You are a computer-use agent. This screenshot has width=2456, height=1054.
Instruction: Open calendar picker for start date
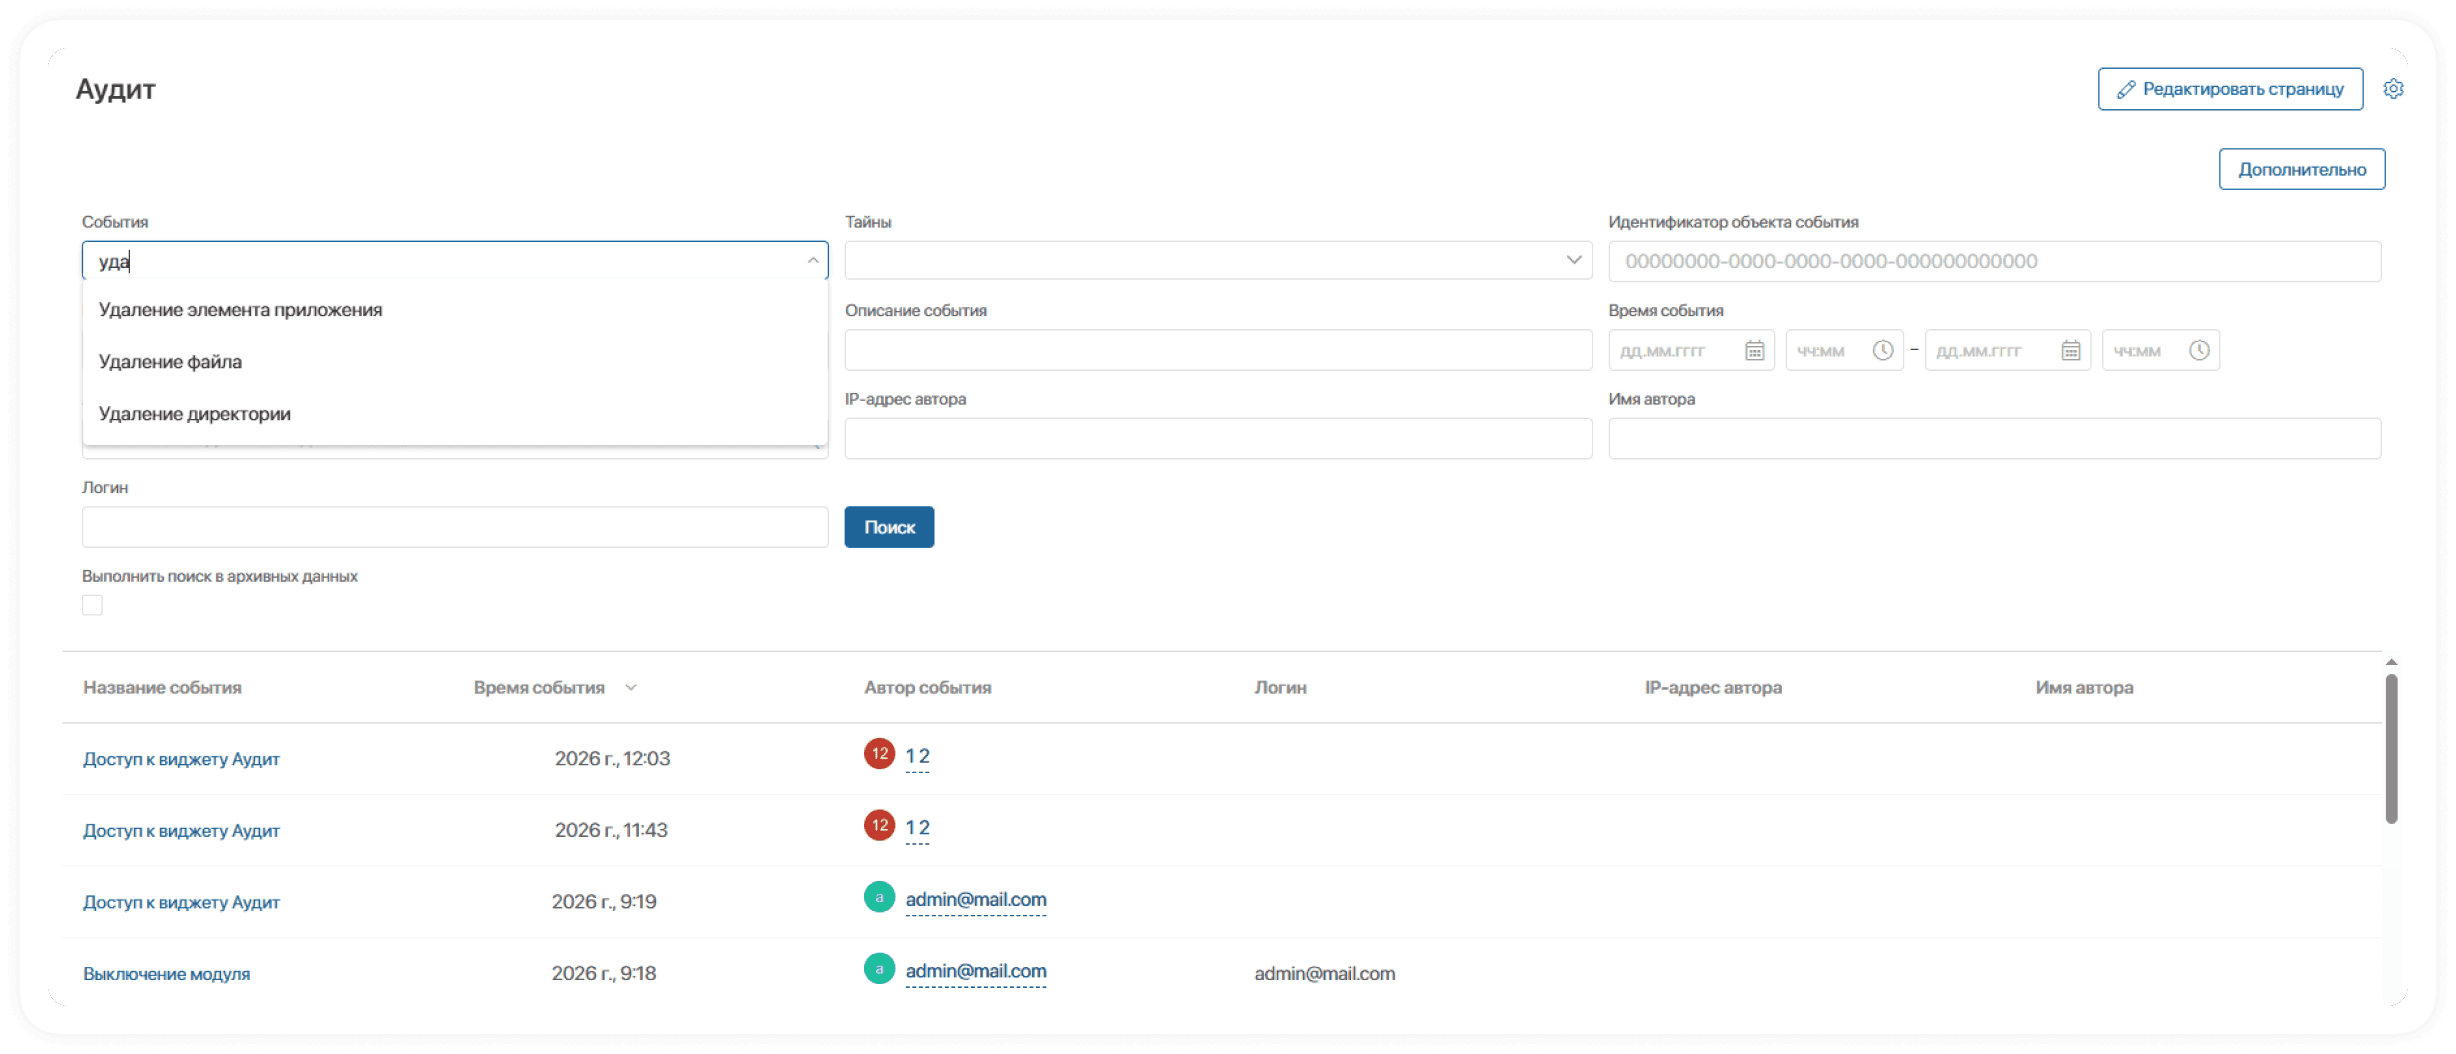pyautogui.click(x=1754, y=351)
